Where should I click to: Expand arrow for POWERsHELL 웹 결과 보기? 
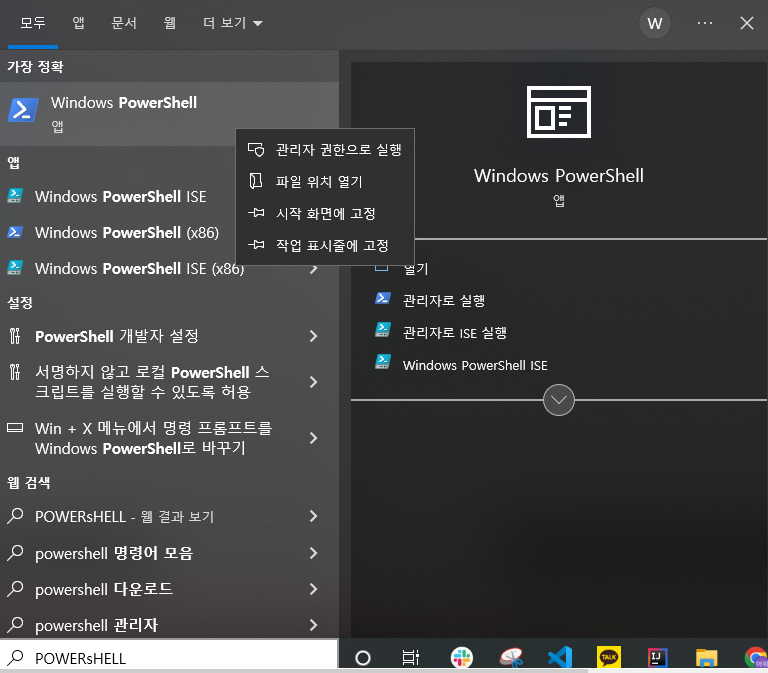[313, 516]
